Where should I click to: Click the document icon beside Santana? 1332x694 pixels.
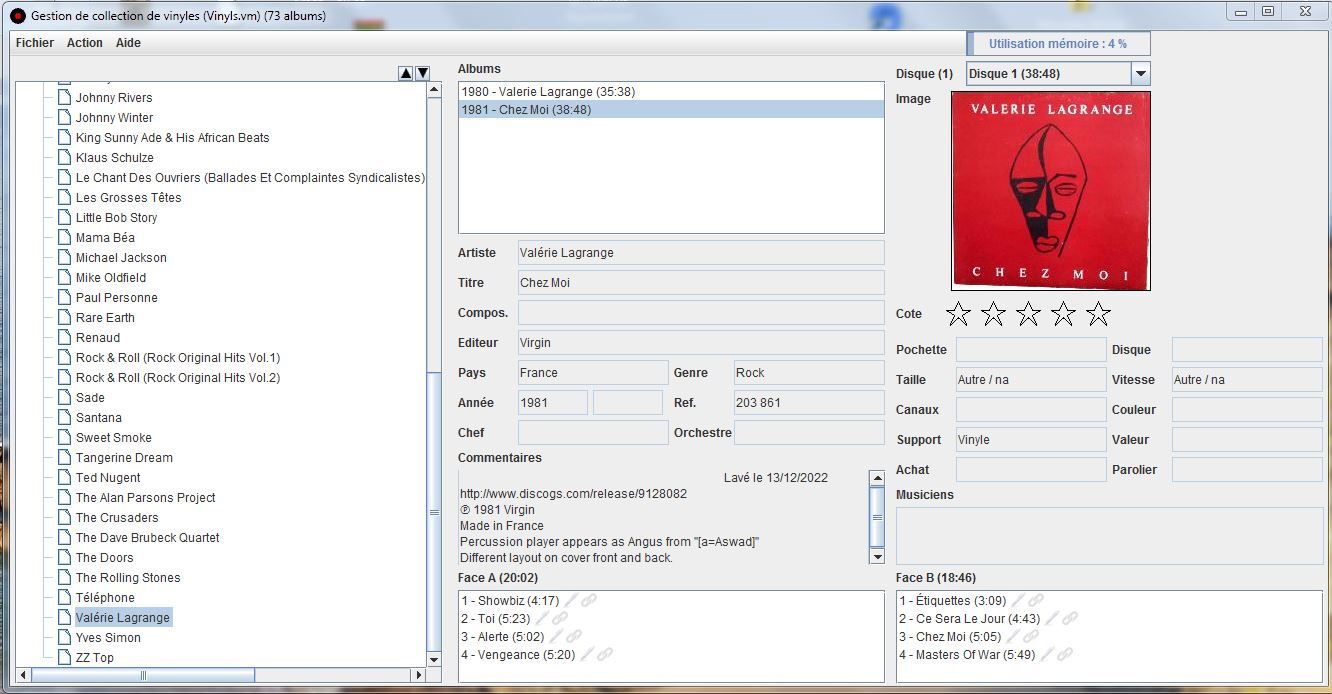(65, 417)
